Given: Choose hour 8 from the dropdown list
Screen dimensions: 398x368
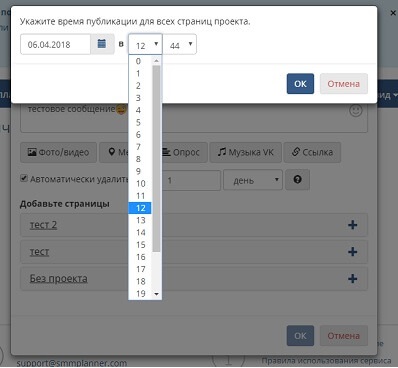Looking at the screenshot, I should 140,159.
